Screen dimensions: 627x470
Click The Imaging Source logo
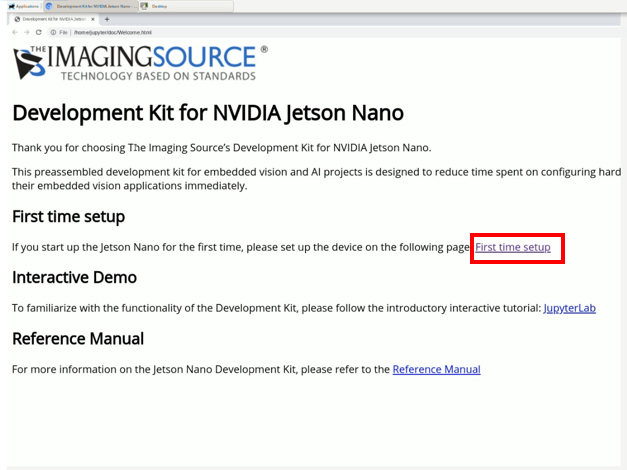point(140,62)
